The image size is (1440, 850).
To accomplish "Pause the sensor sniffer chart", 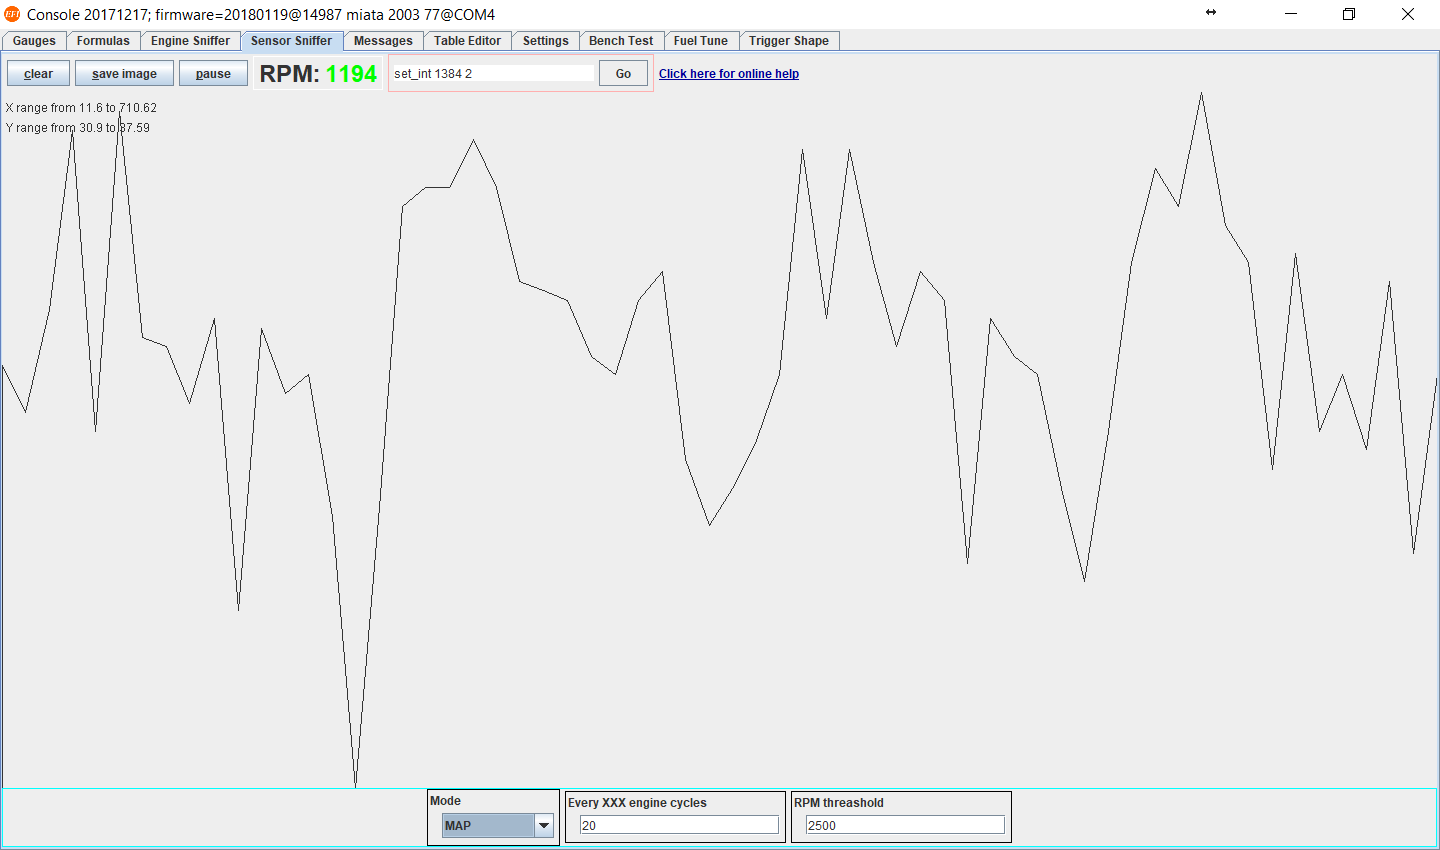I will (213, 74).
